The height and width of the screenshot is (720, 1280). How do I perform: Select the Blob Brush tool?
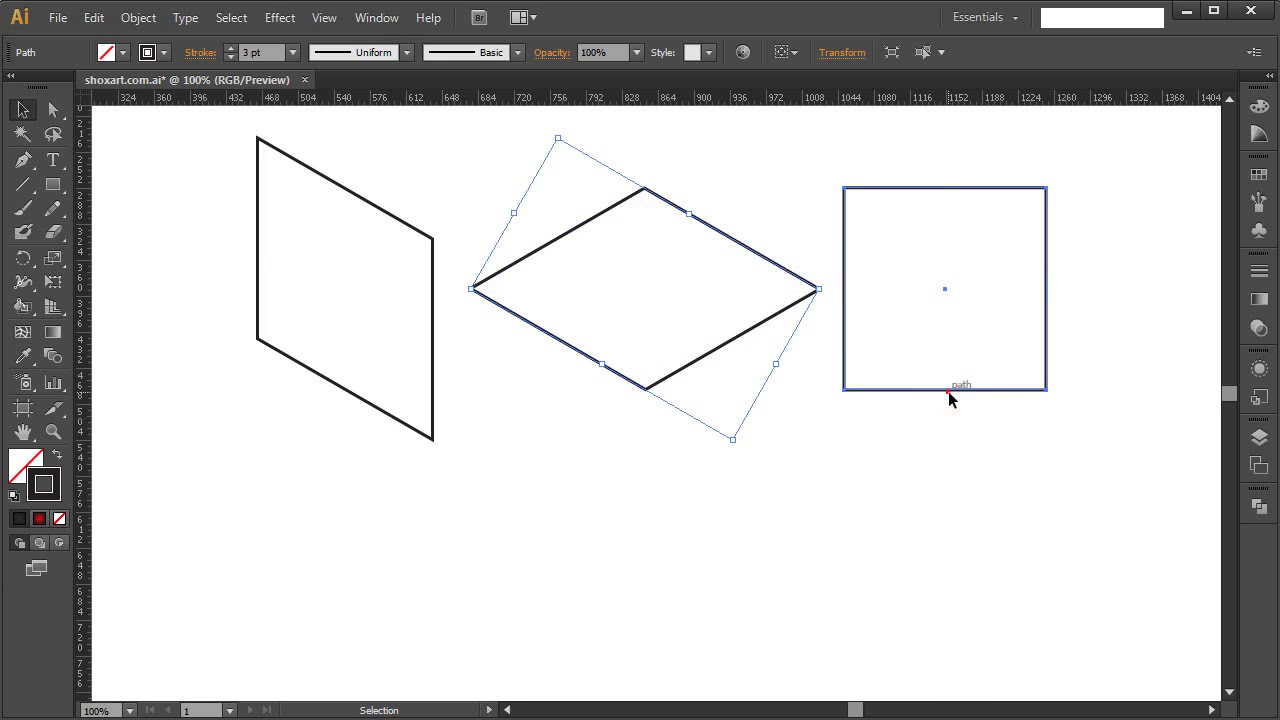[23, 232]
